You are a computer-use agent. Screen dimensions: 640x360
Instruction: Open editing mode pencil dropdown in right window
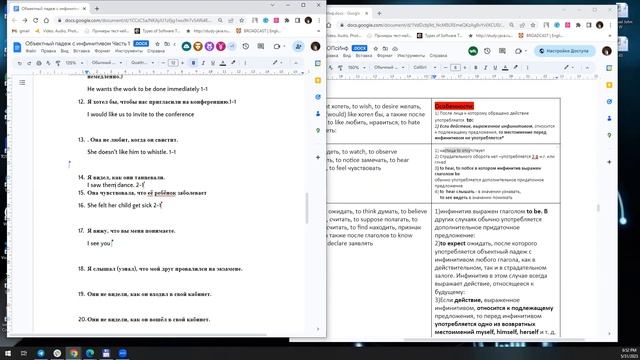coord(569,67)
